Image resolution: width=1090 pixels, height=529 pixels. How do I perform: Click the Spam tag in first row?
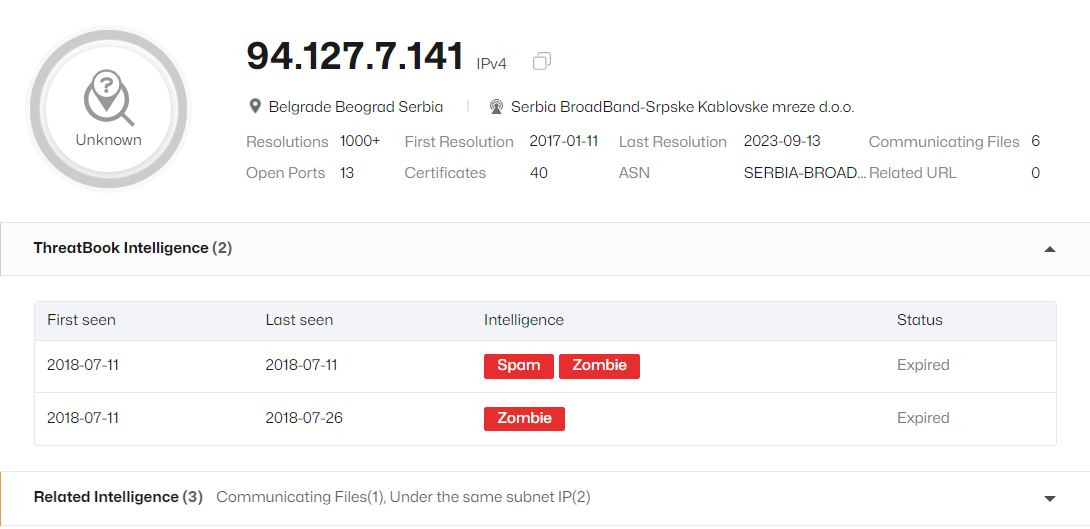point(519,366)
